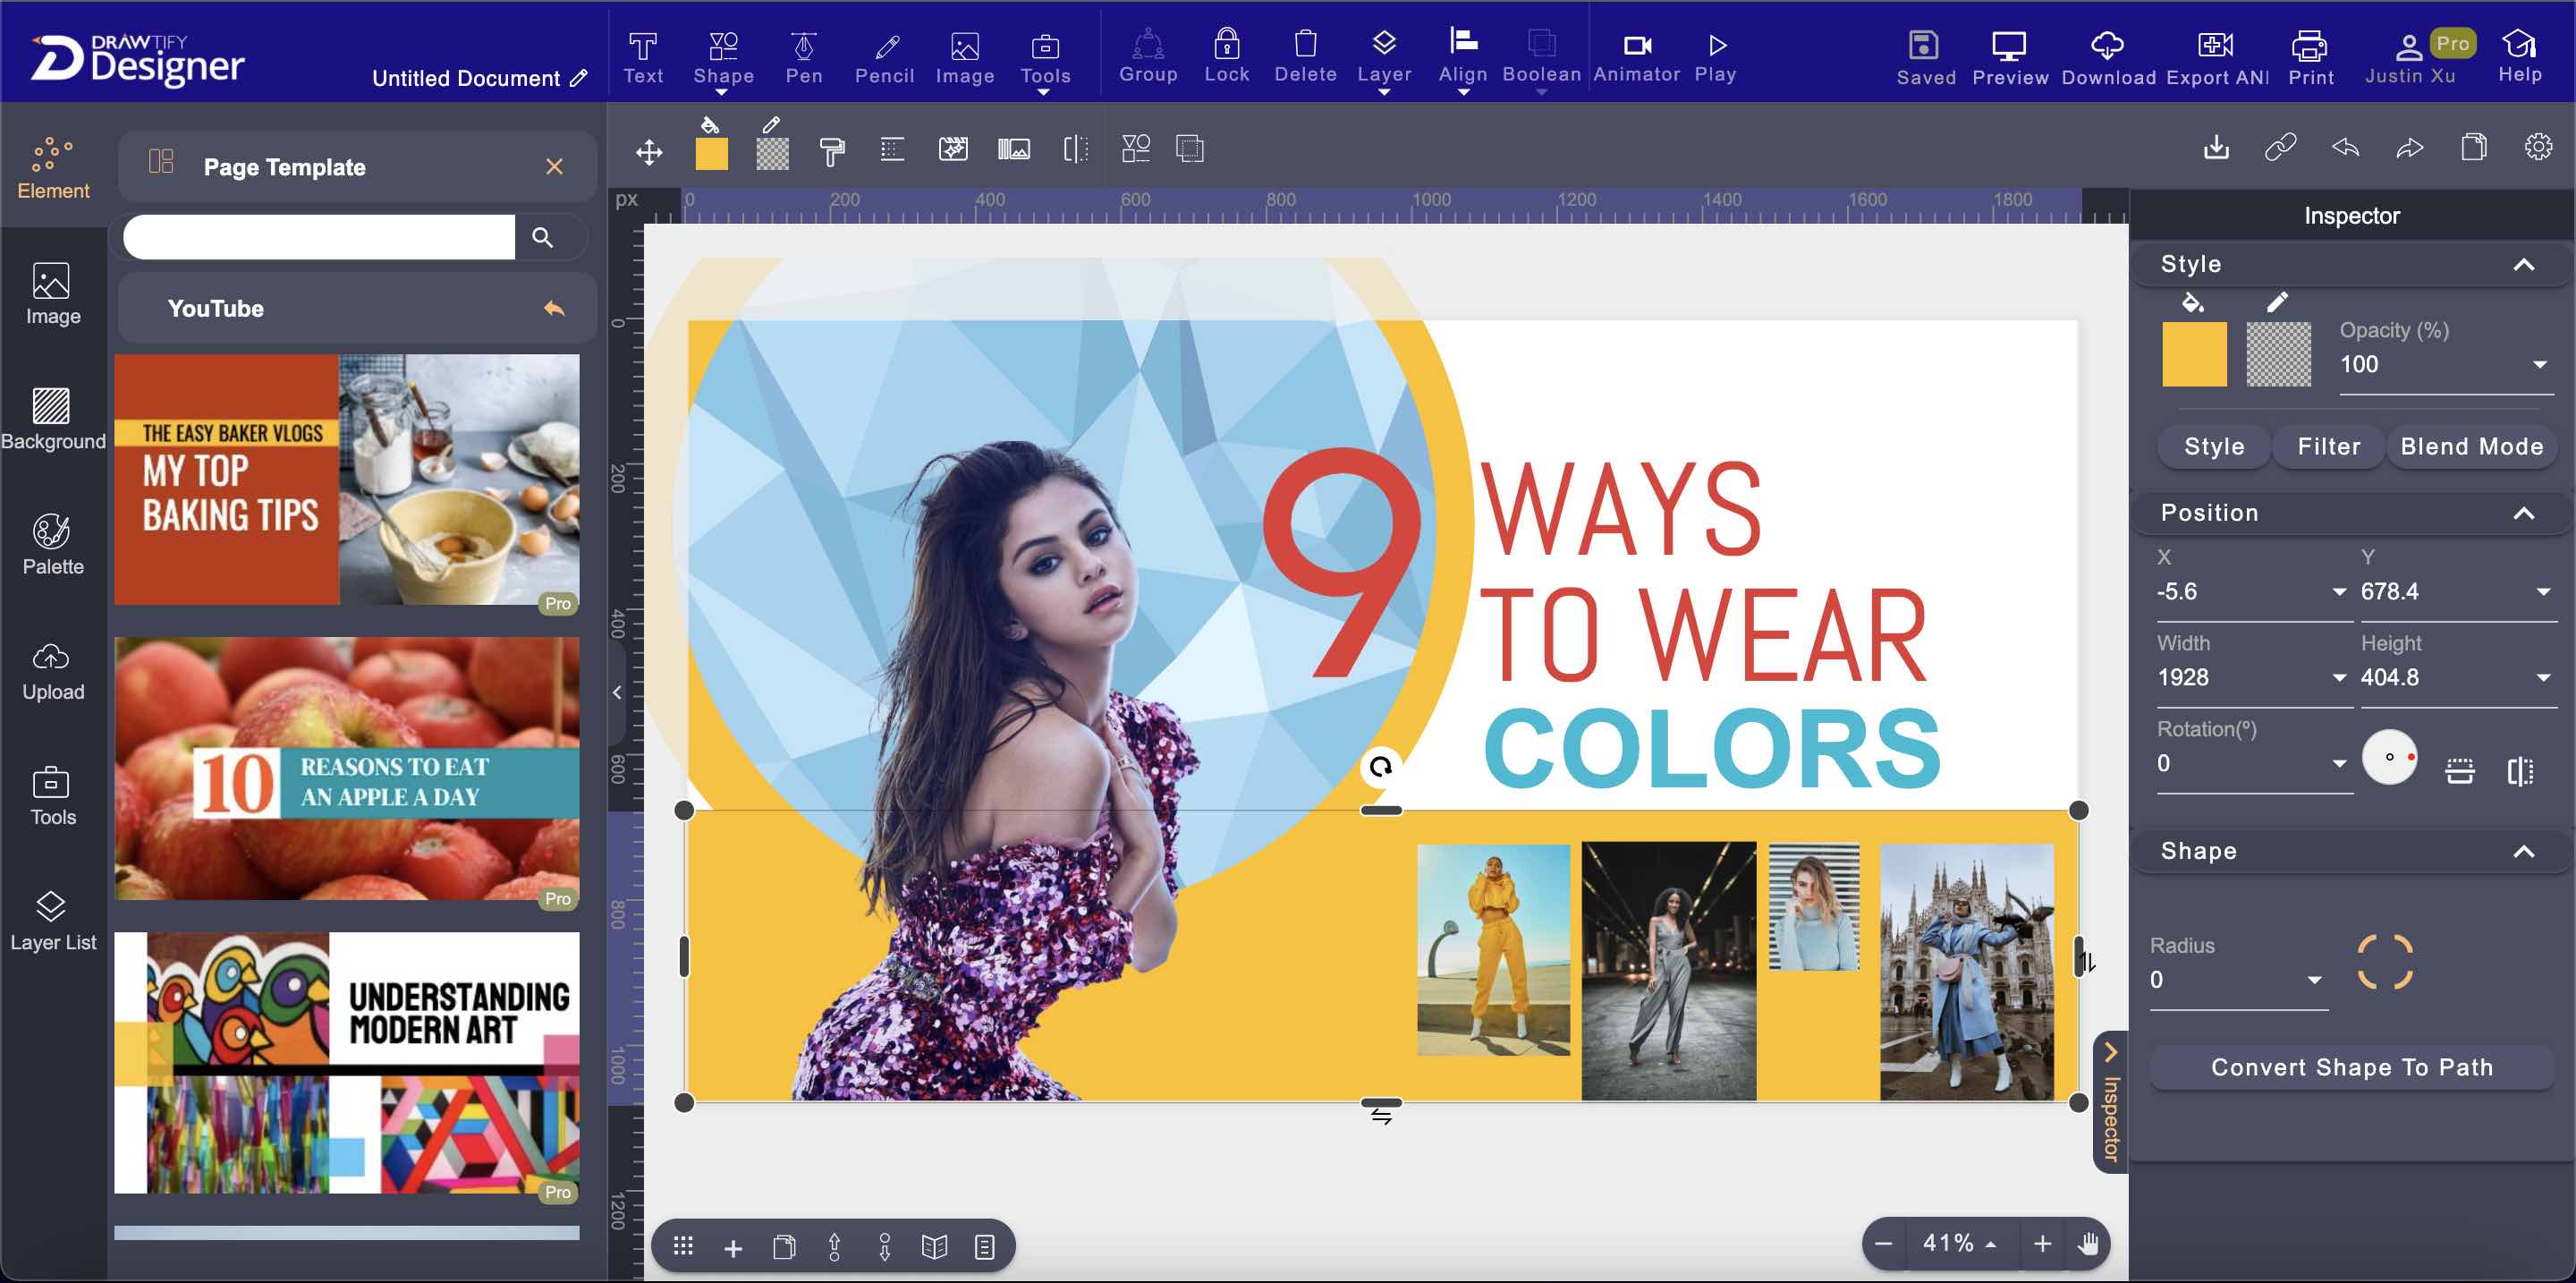Click the format painter icon
Viewport: 2576px width, 1283px height.
[831, 150]
